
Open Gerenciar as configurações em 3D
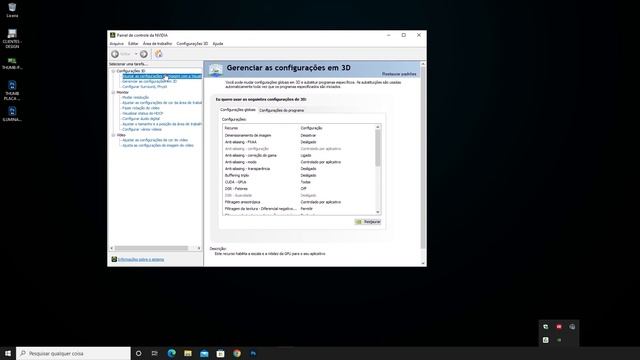click(149, 82)
